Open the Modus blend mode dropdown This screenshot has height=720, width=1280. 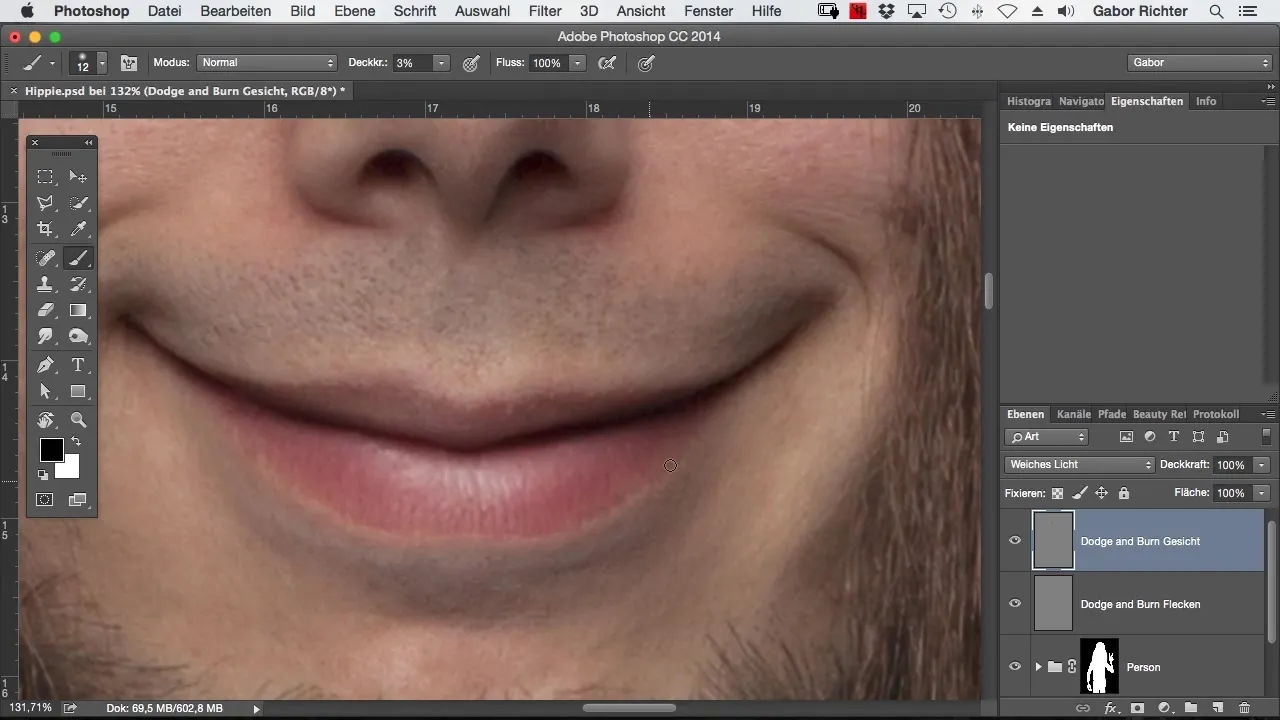click(267, 63)
